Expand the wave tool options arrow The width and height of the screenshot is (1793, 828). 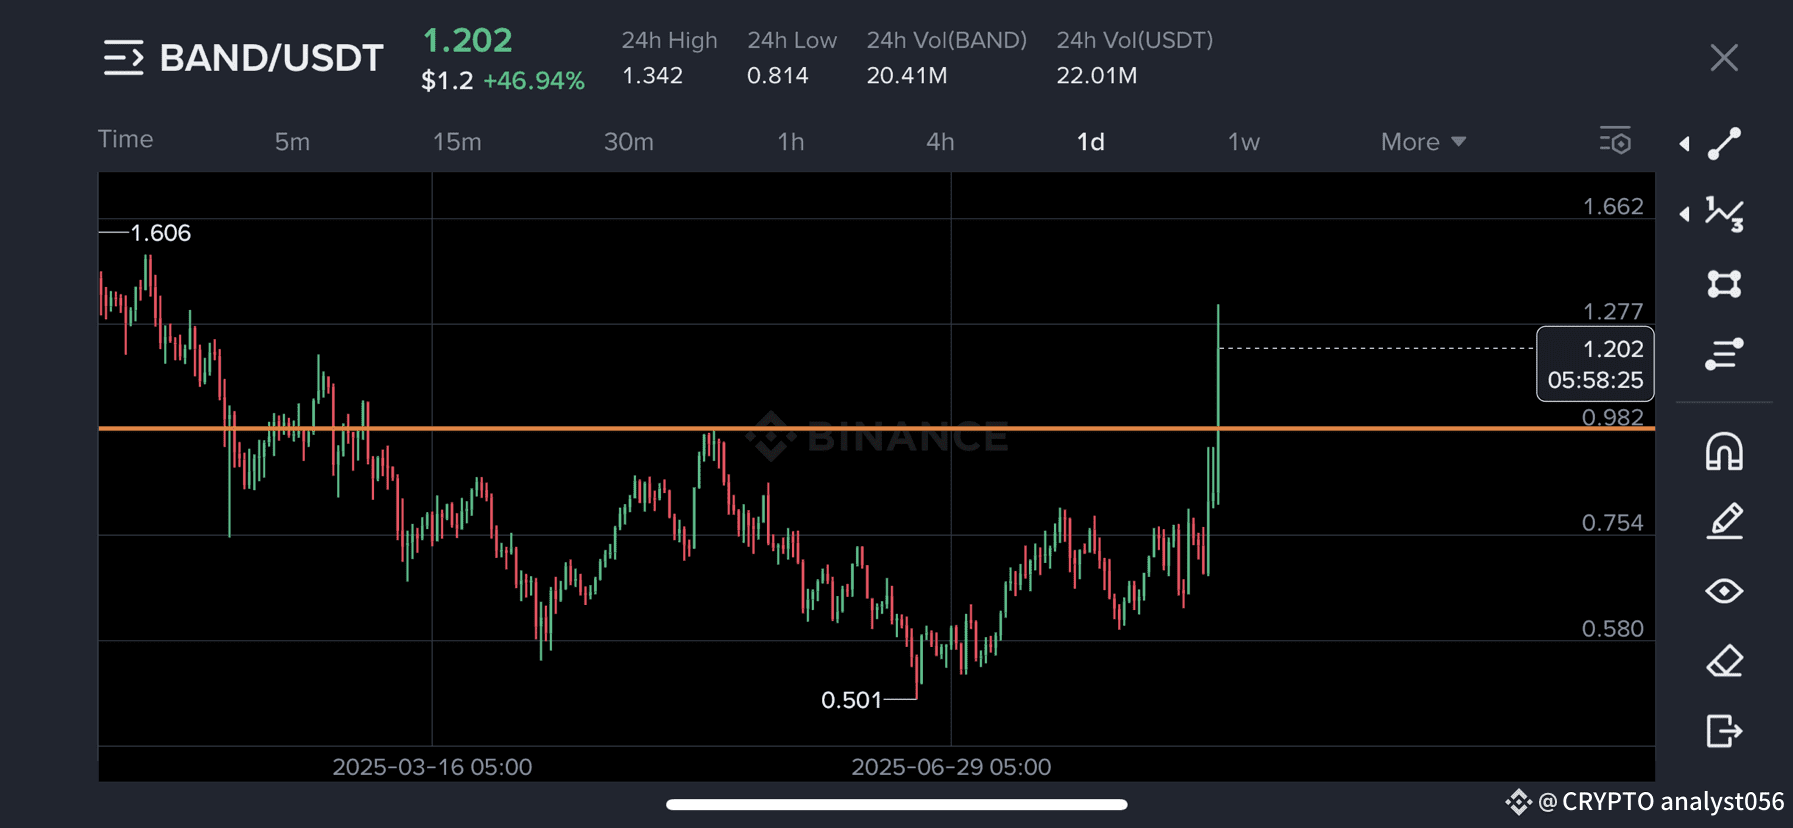point(1685,214)
